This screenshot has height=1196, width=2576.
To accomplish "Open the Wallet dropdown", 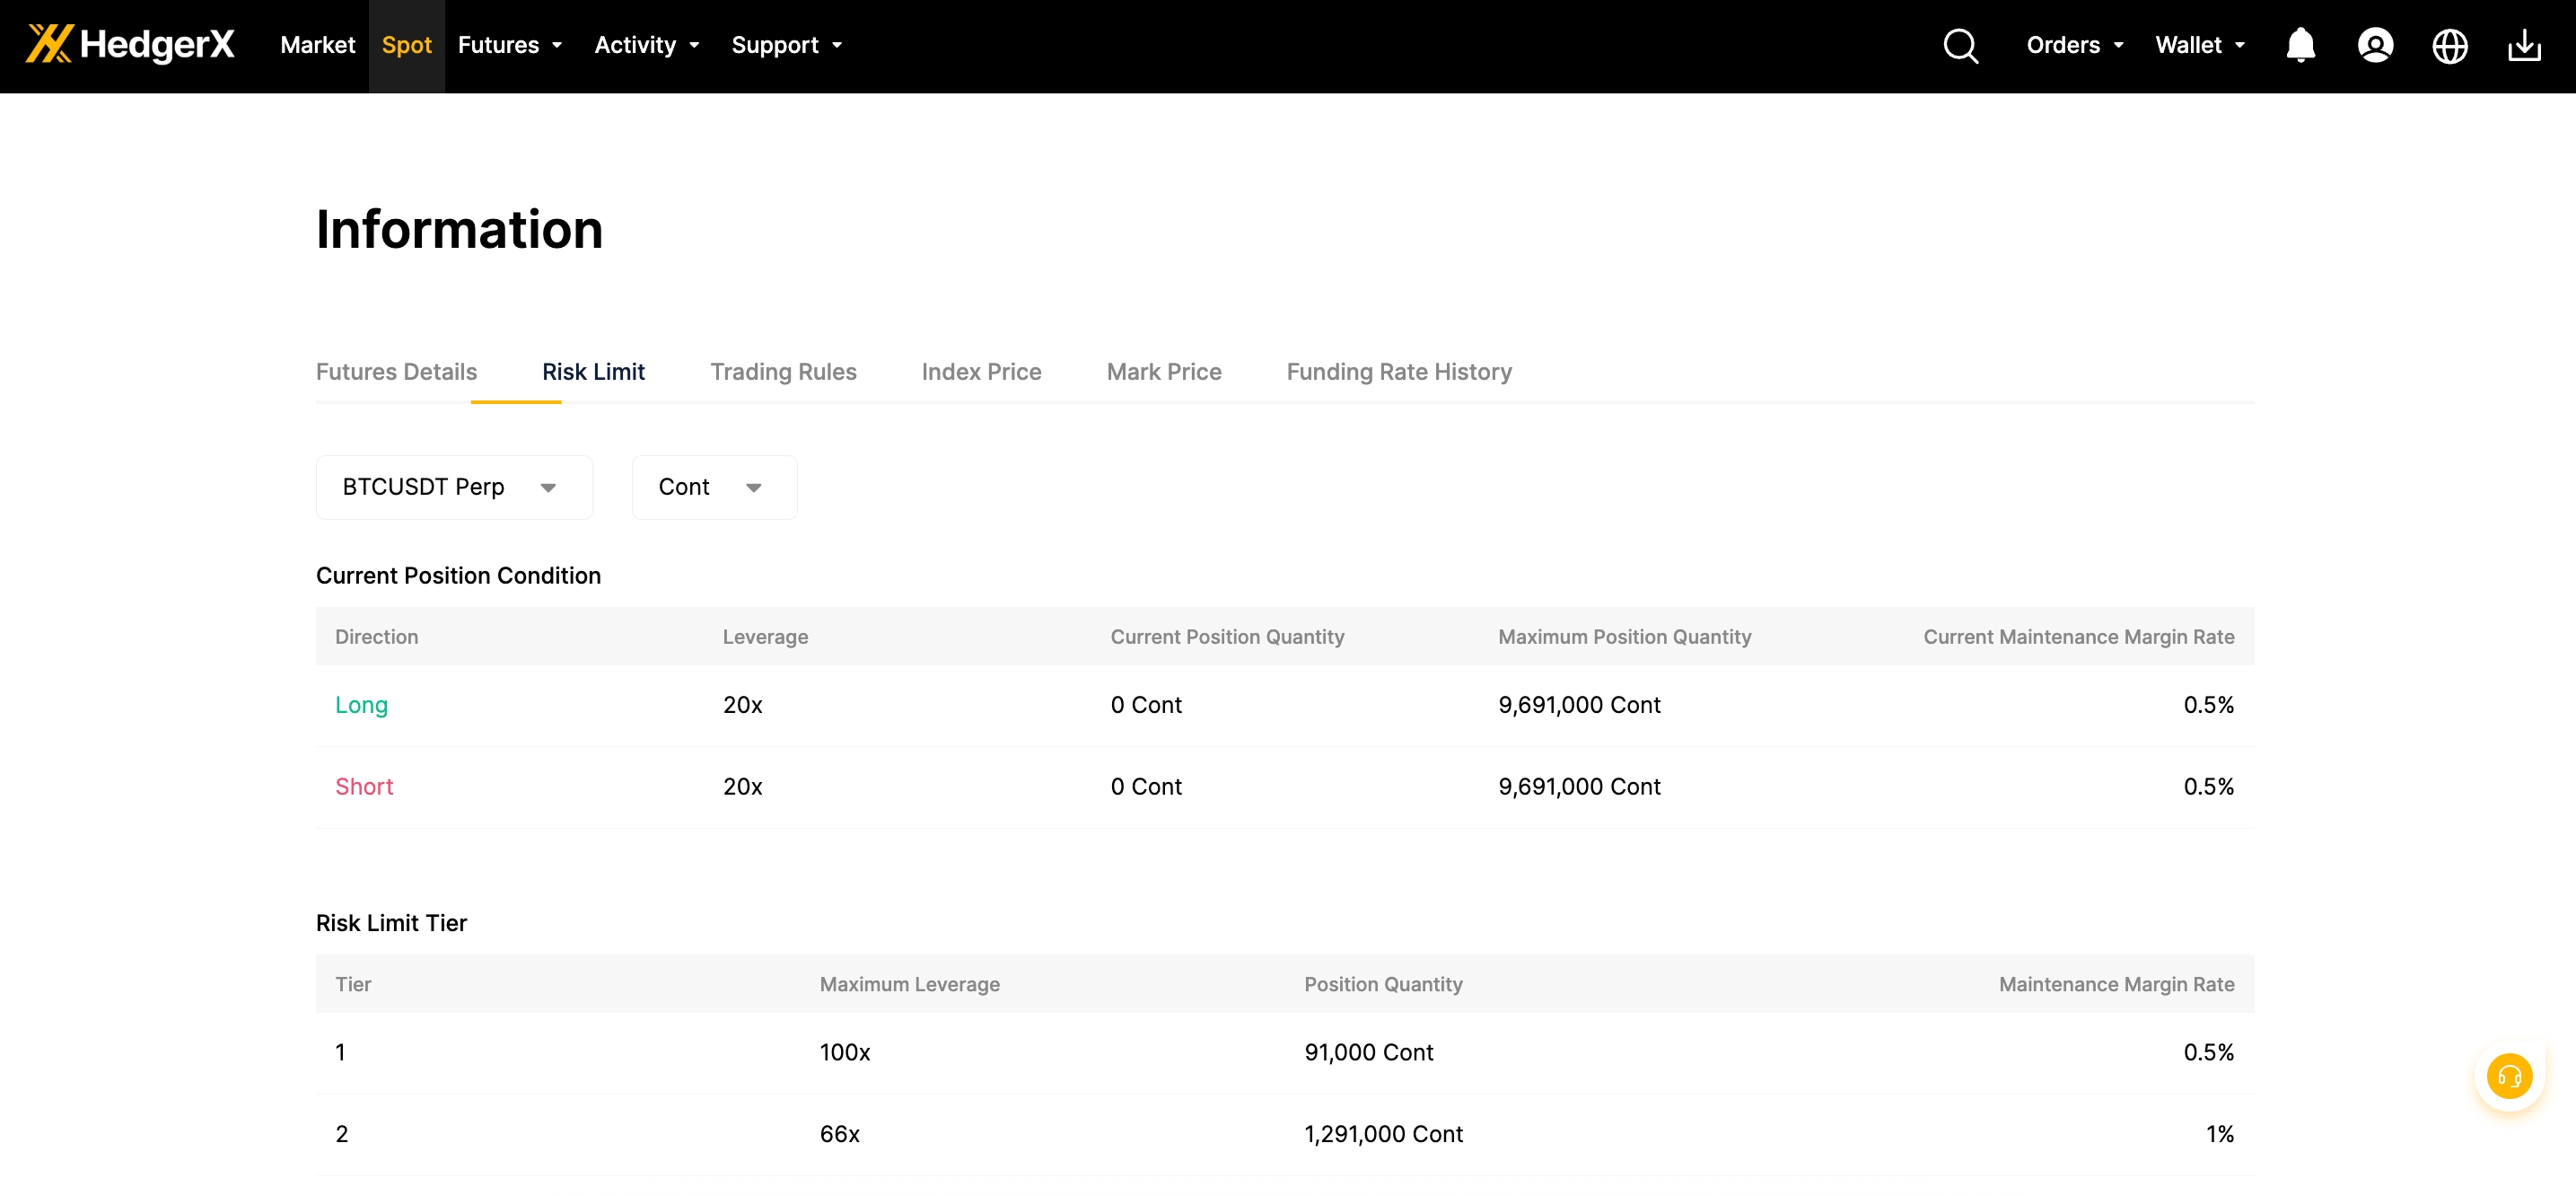I will tap(2199, 45).
